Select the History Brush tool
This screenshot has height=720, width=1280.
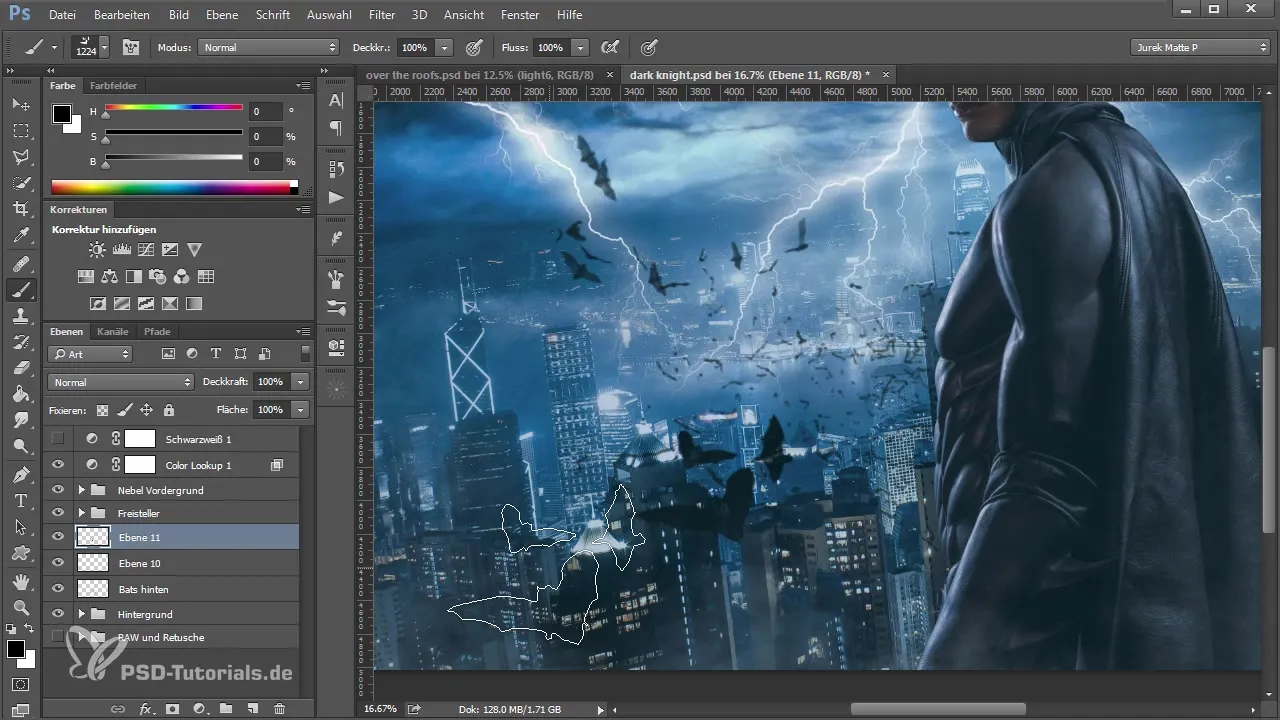point(21,342)
